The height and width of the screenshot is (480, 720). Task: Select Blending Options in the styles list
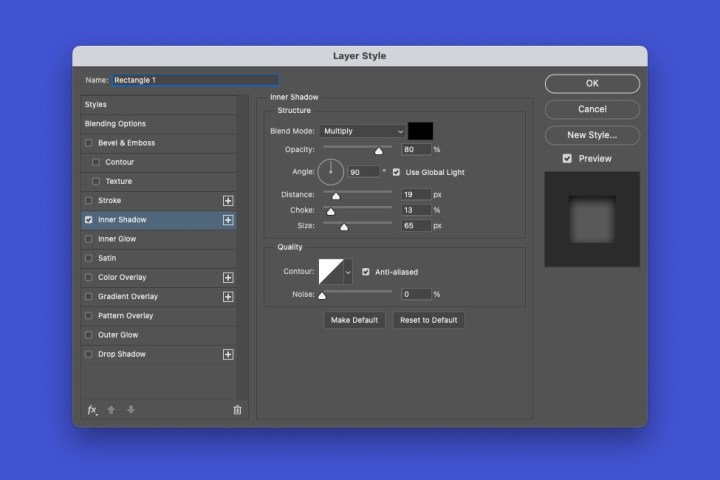115,124
